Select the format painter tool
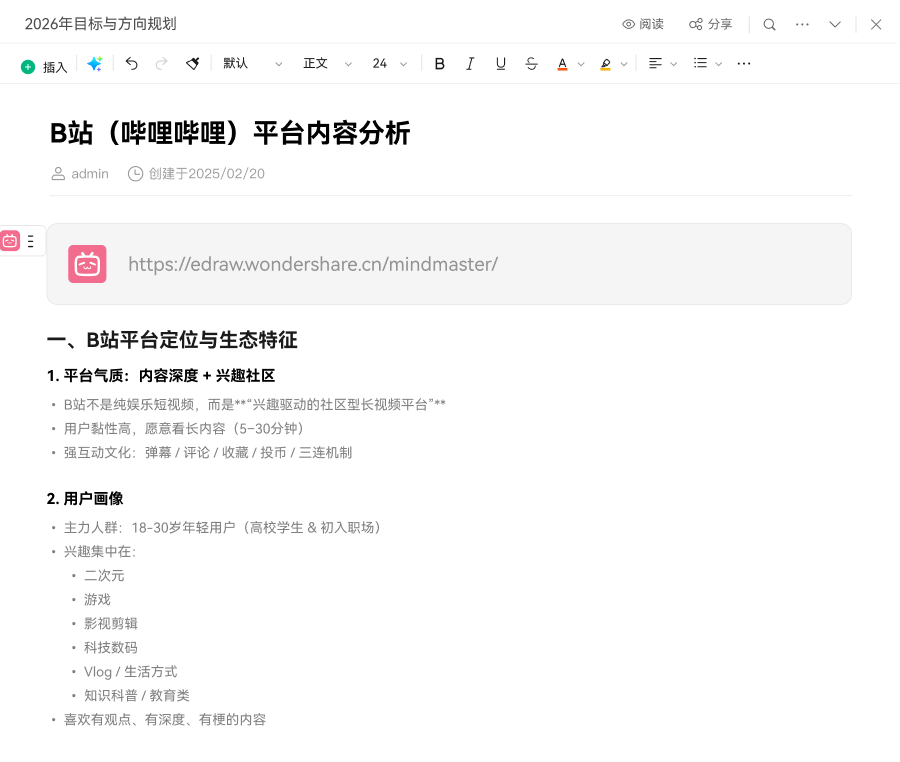Screen dimensions: 900x762 [x=192, y=64]
